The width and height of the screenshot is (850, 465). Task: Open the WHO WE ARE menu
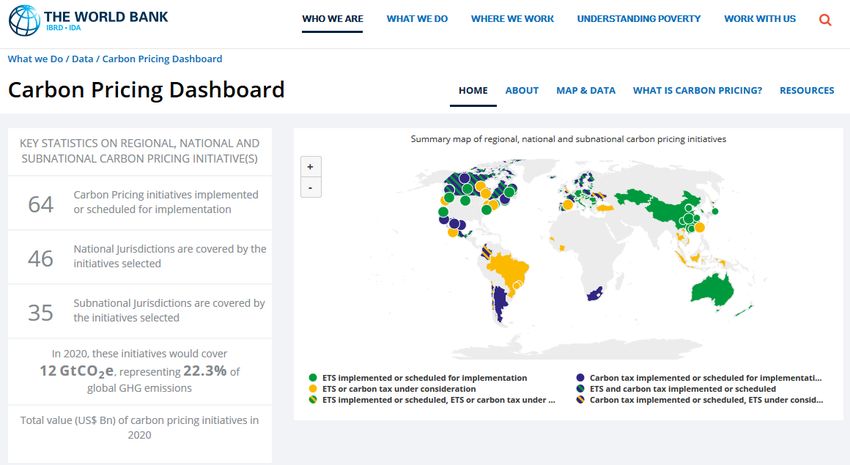[x=332, y=18]
